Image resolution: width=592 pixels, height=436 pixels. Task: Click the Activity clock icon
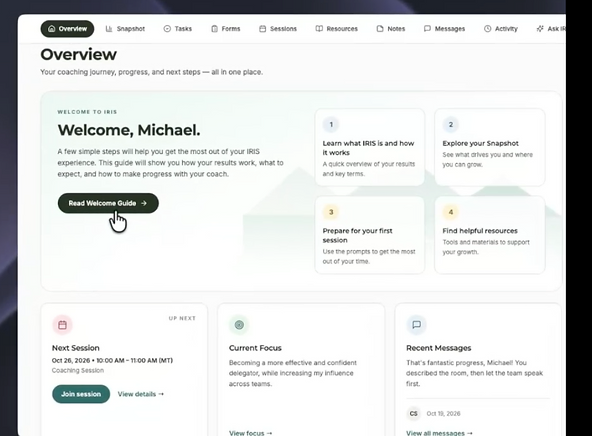487,29
